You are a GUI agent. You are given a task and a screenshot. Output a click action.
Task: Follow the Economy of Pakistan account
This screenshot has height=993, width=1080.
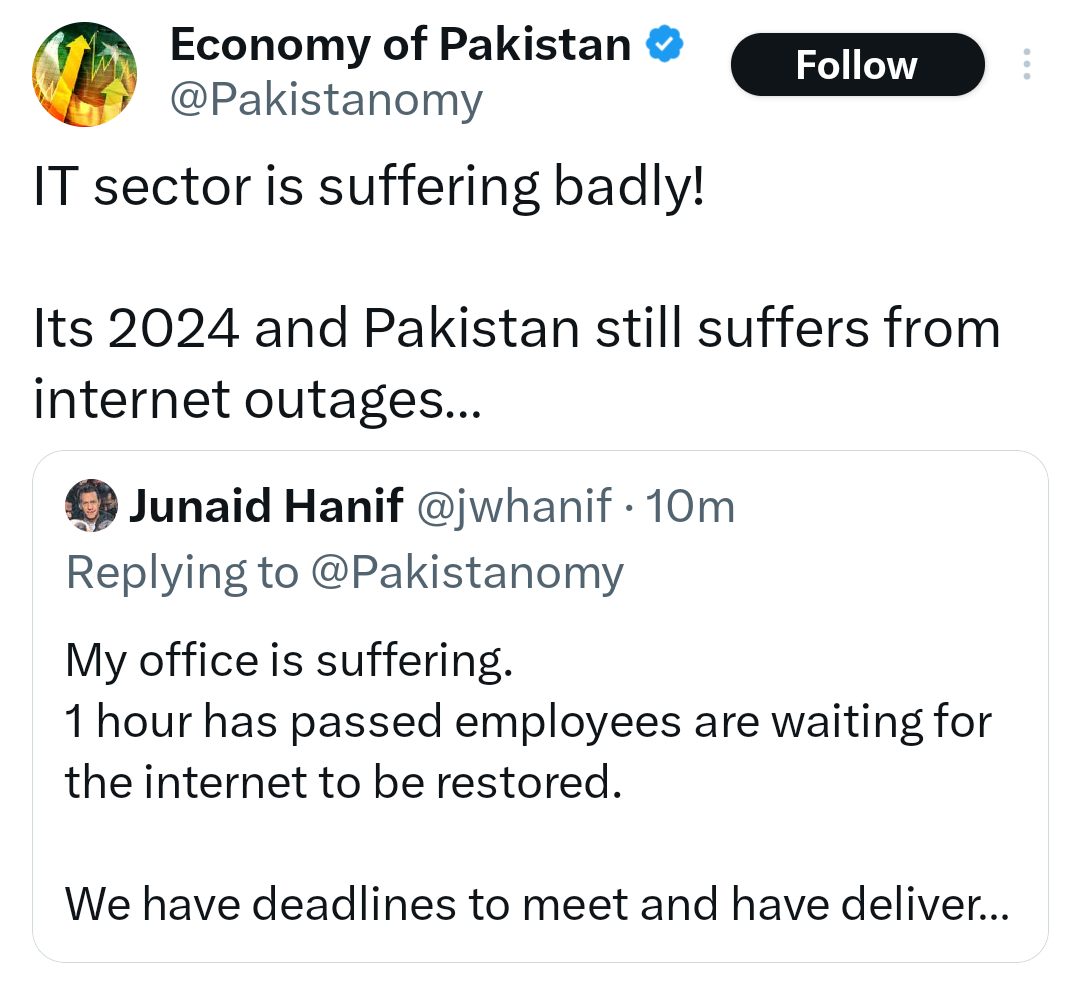coord(857,65)
